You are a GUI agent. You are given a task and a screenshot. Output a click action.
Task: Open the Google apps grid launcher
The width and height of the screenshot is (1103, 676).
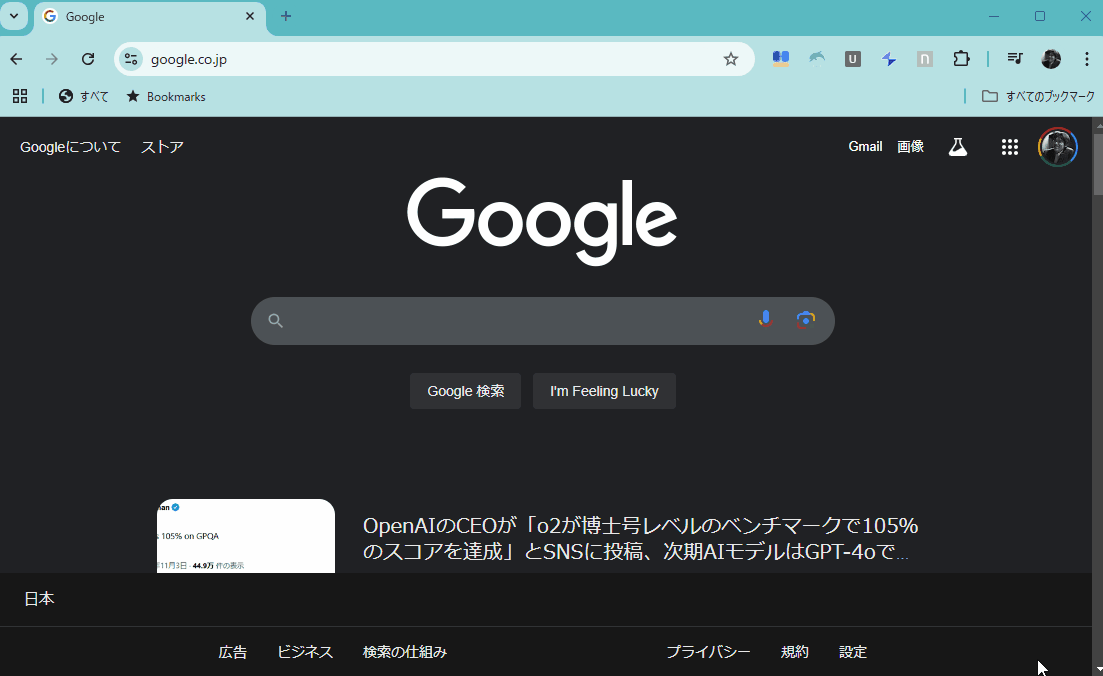click(1009, 146)
